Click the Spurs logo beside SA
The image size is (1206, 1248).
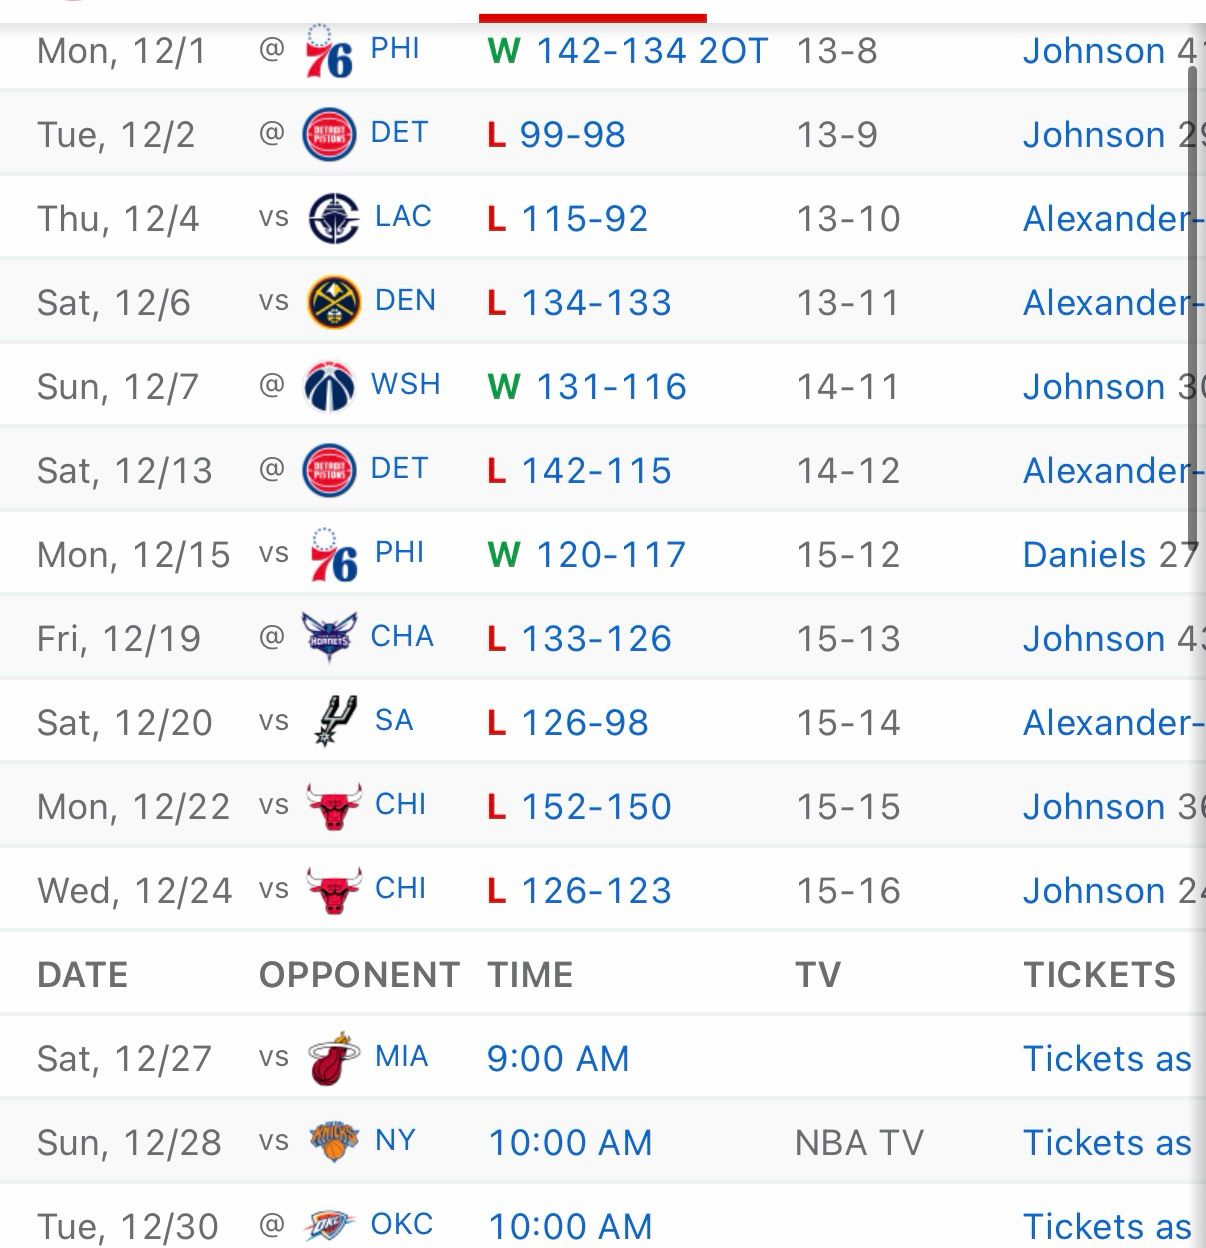[x=333, y=722]
